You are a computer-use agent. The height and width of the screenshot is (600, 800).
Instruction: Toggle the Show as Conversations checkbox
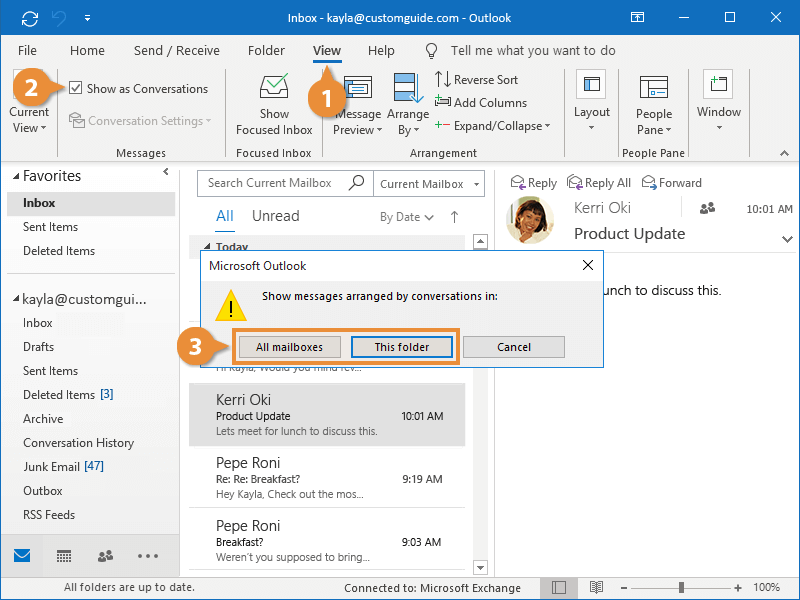click(x=76, y=89)
